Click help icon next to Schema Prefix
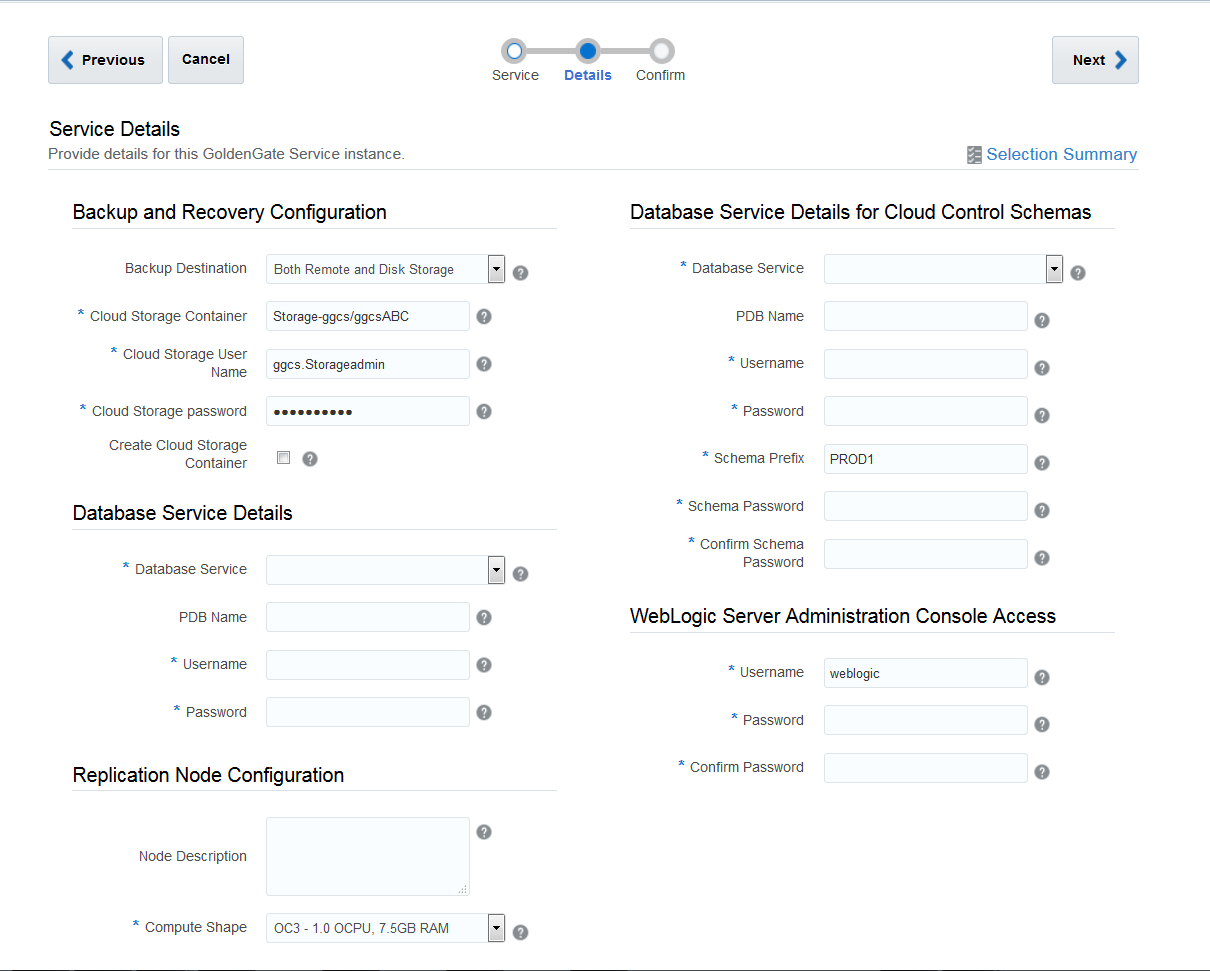This screenshot has height=971, width=1210. [x=1042, y=462]
